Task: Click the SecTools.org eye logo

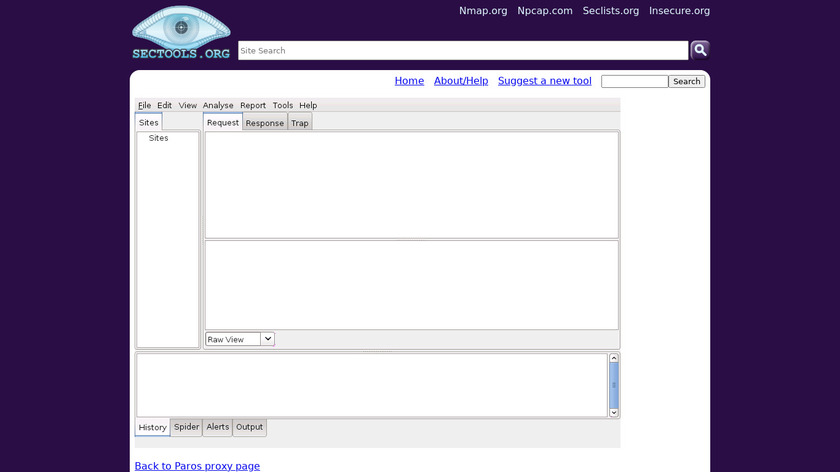Action: (x=181, y=32)
